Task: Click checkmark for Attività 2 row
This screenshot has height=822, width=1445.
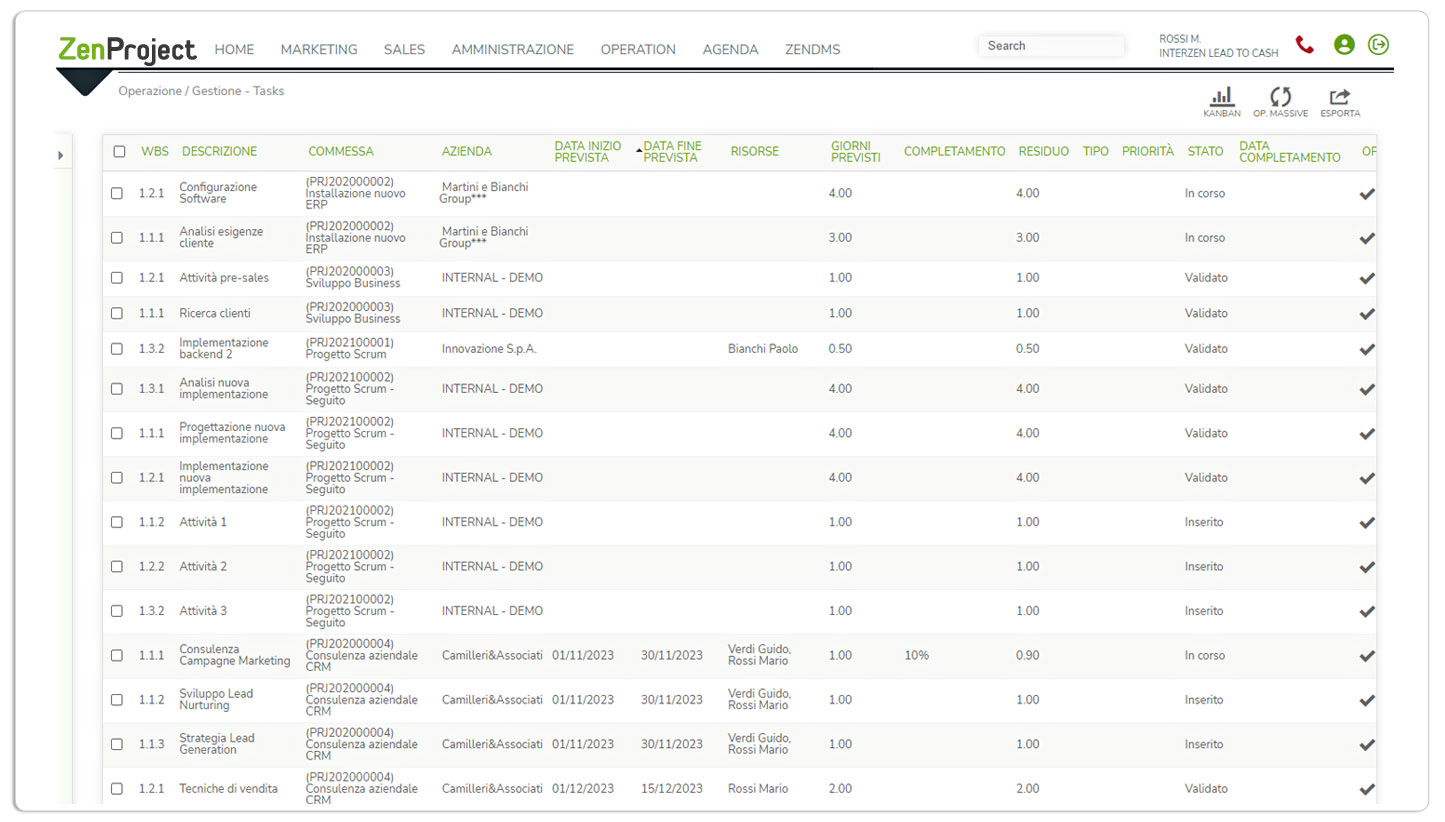Action: tap(1367, 567)
